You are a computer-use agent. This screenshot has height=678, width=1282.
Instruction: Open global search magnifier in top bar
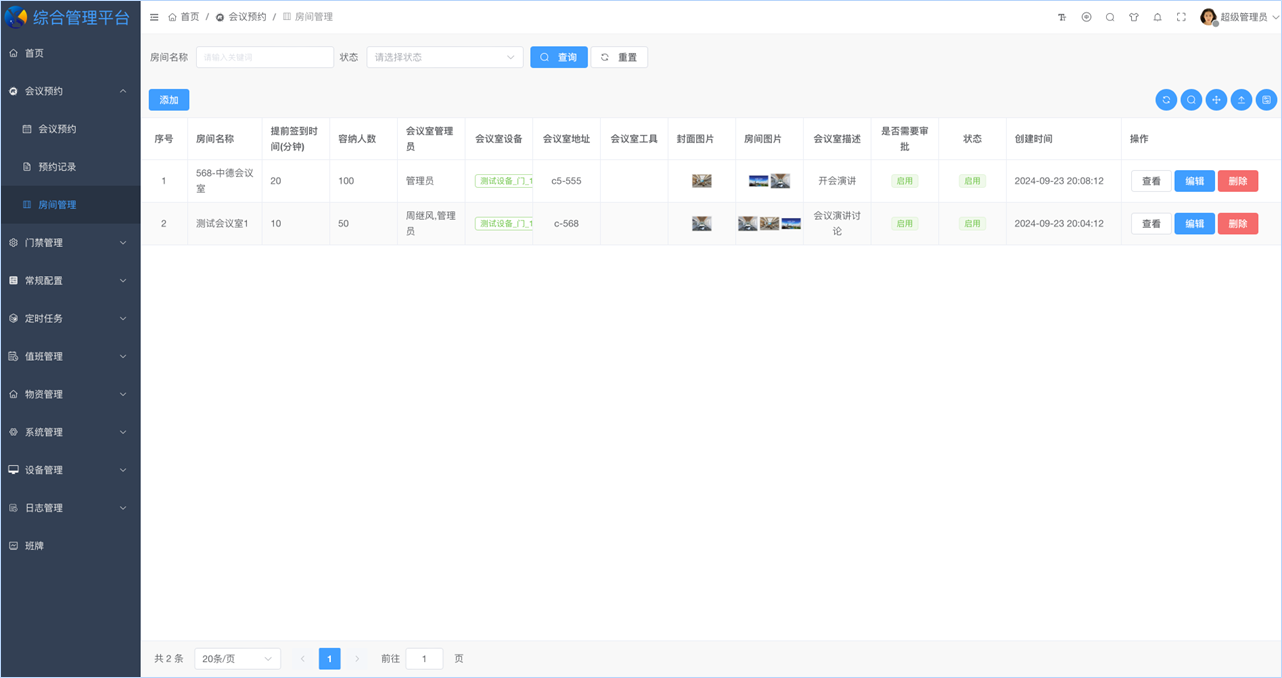pos(1110,17)
